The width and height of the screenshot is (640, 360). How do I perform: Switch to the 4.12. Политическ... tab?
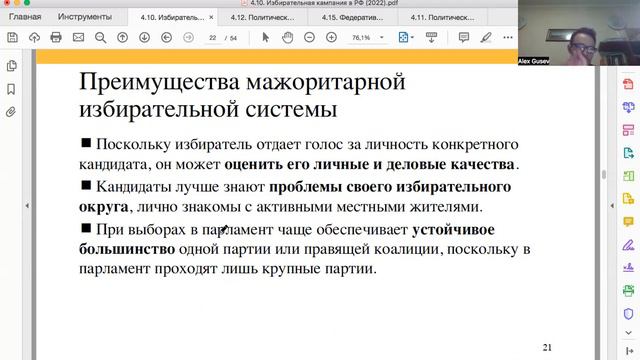[x=262, y=18]
